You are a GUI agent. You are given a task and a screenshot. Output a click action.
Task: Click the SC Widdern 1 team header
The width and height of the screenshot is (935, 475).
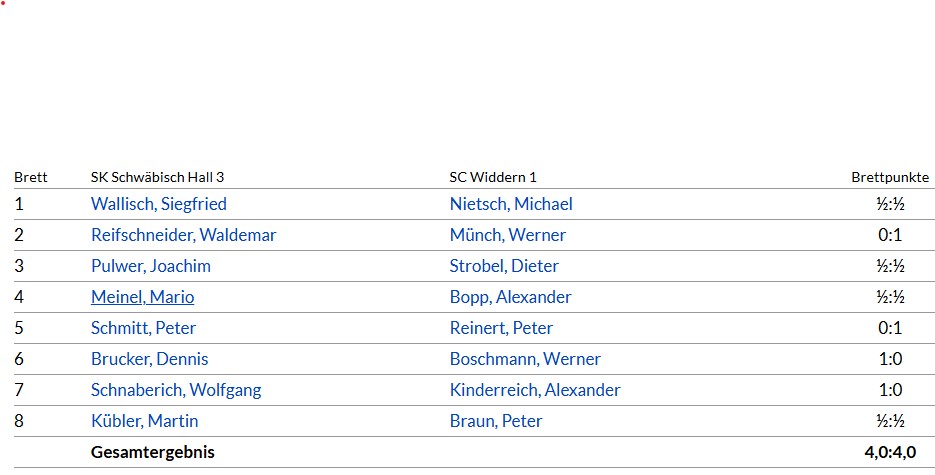tap(493, 178)
